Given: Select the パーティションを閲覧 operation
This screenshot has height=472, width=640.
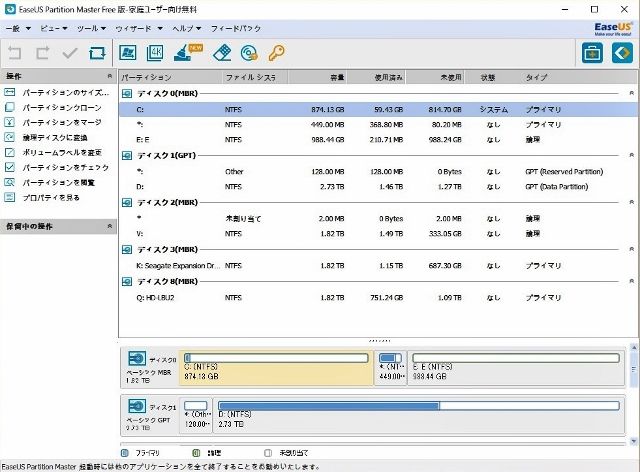Looking at the screenshot, I should (x=50, y=183).
